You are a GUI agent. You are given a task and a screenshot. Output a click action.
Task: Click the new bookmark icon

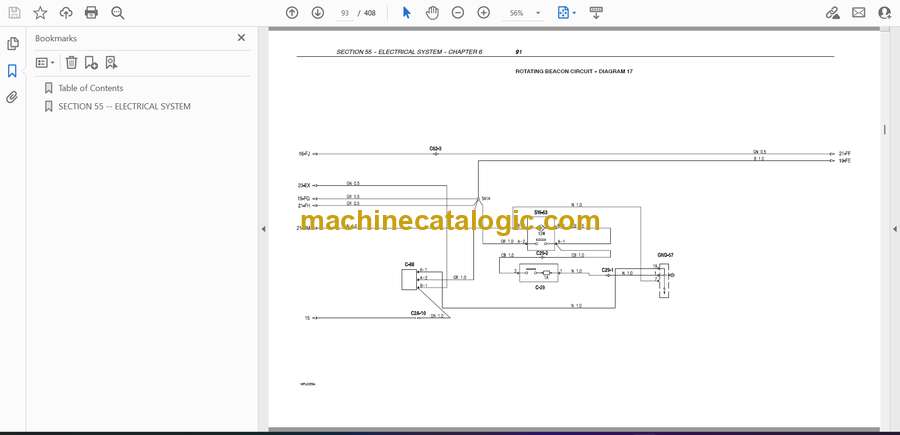(91, 63)
